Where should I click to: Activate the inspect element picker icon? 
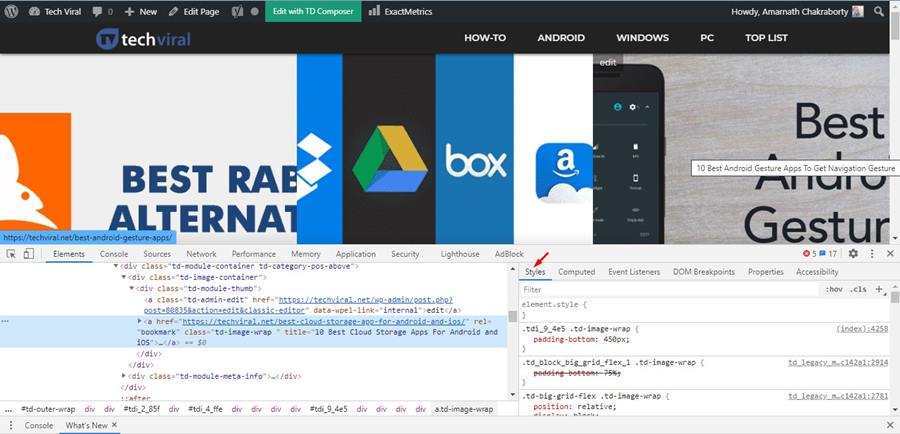[x=11, y=254]
